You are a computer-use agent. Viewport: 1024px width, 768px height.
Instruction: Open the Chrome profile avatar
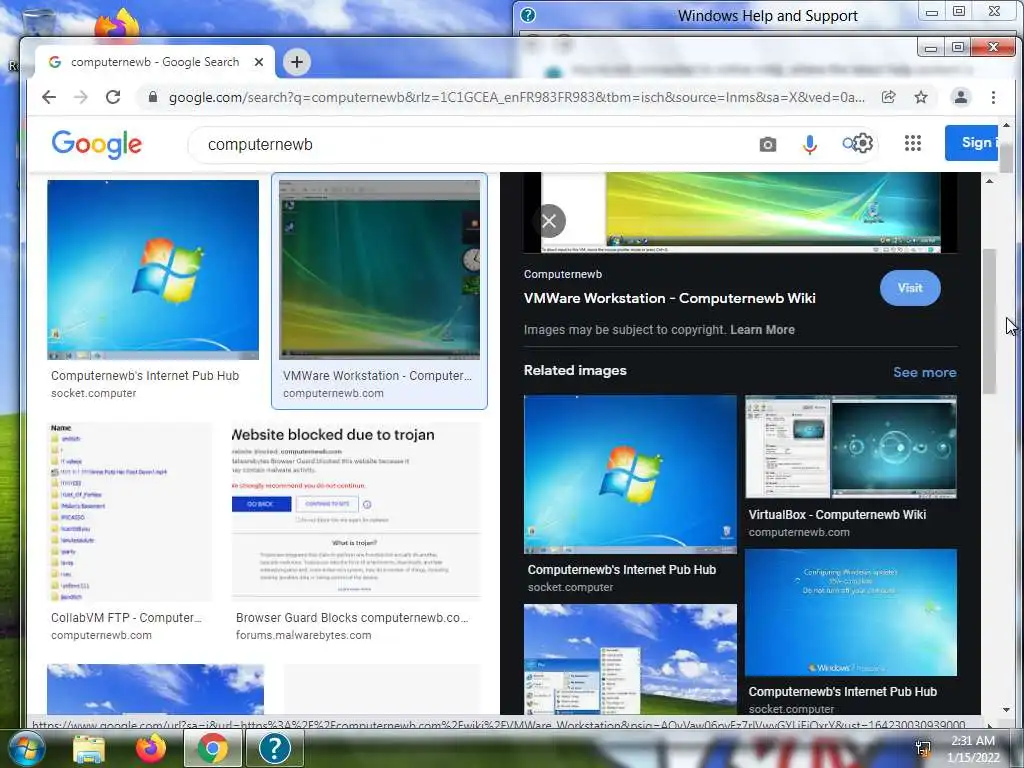coord(961,97)
